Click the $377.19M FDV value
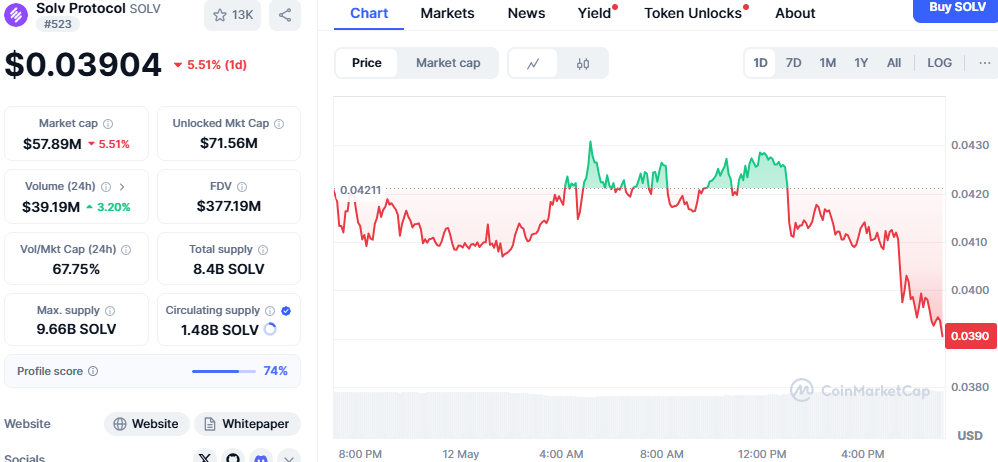998x462 pixels. pos(228,206)
